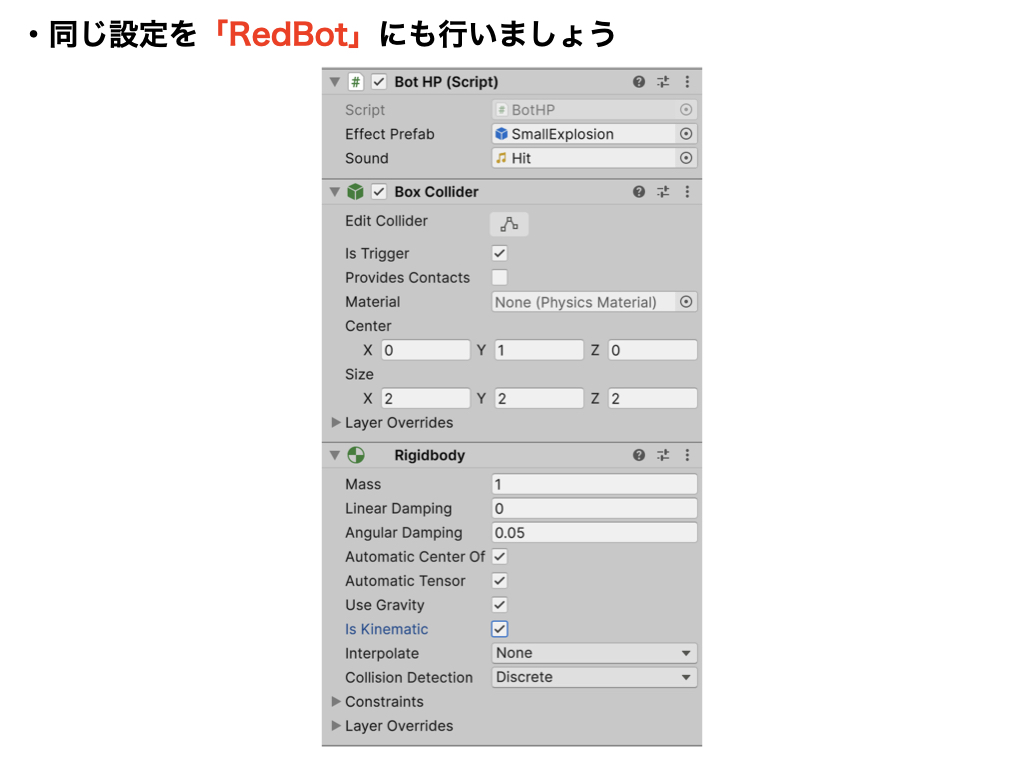Image resolution: width=1024 pixels, height=768 pixels.
Task: Open presets for Bot HP script
Action: point(663,82)
